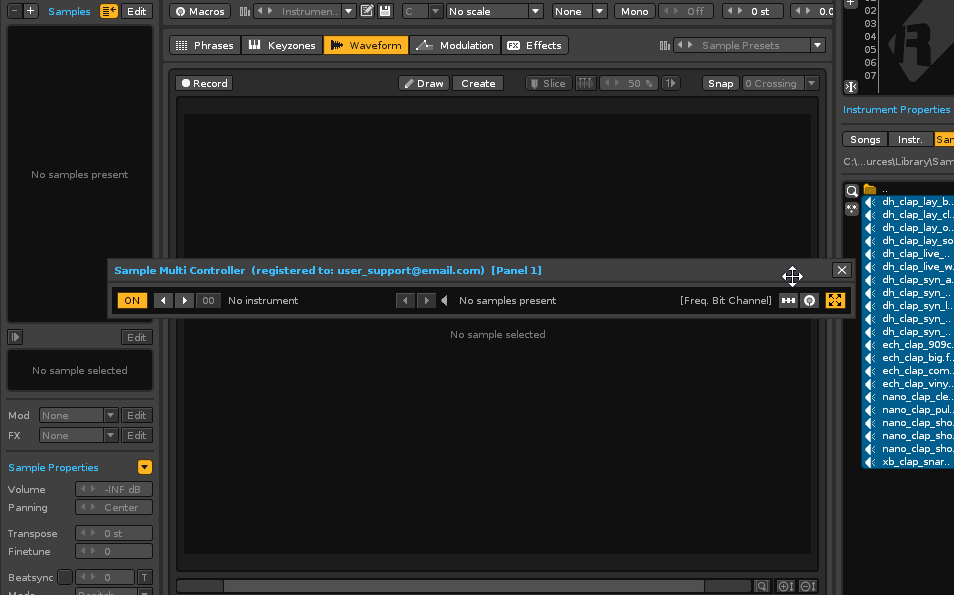Click the round knob icon in controller panel
Screen dimensions: 954x595
pos(810,300)
